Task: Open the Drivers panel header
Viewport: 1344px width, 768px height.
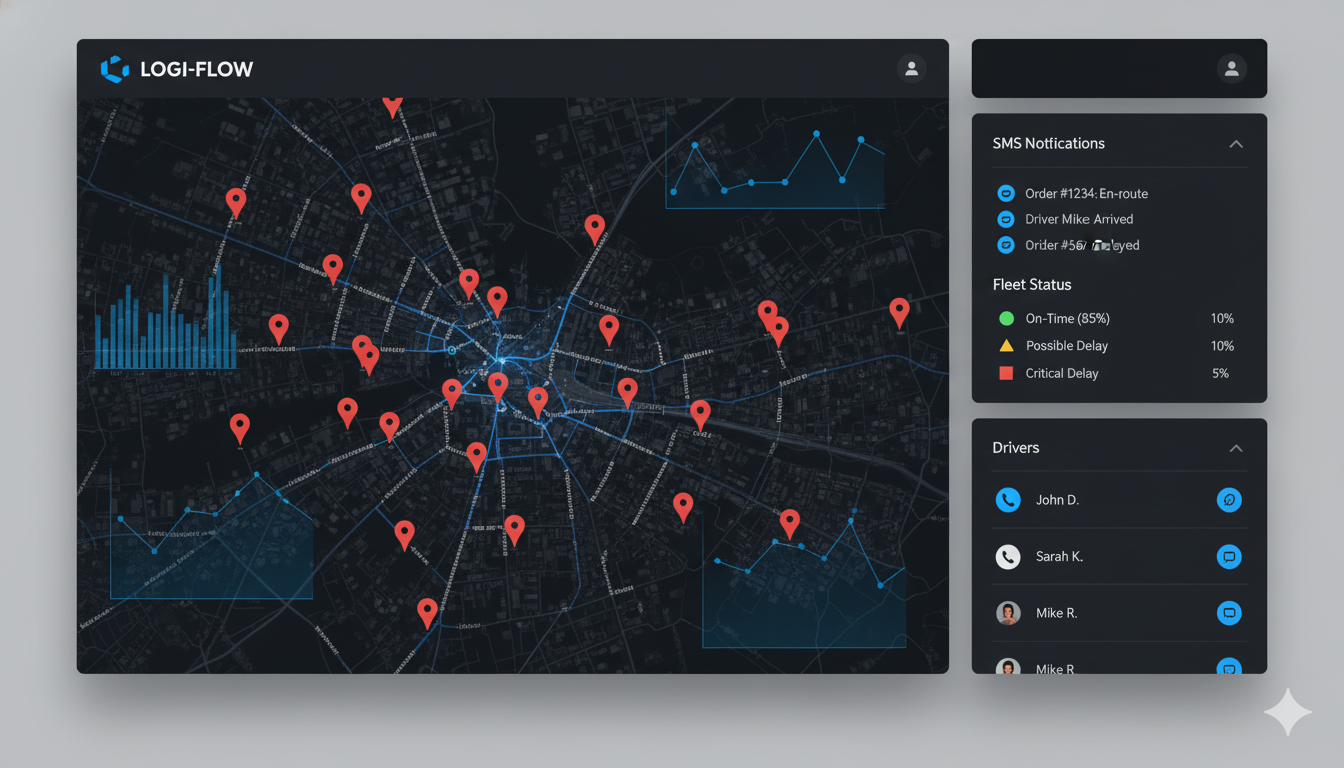Action: [x=1016, y=447]
